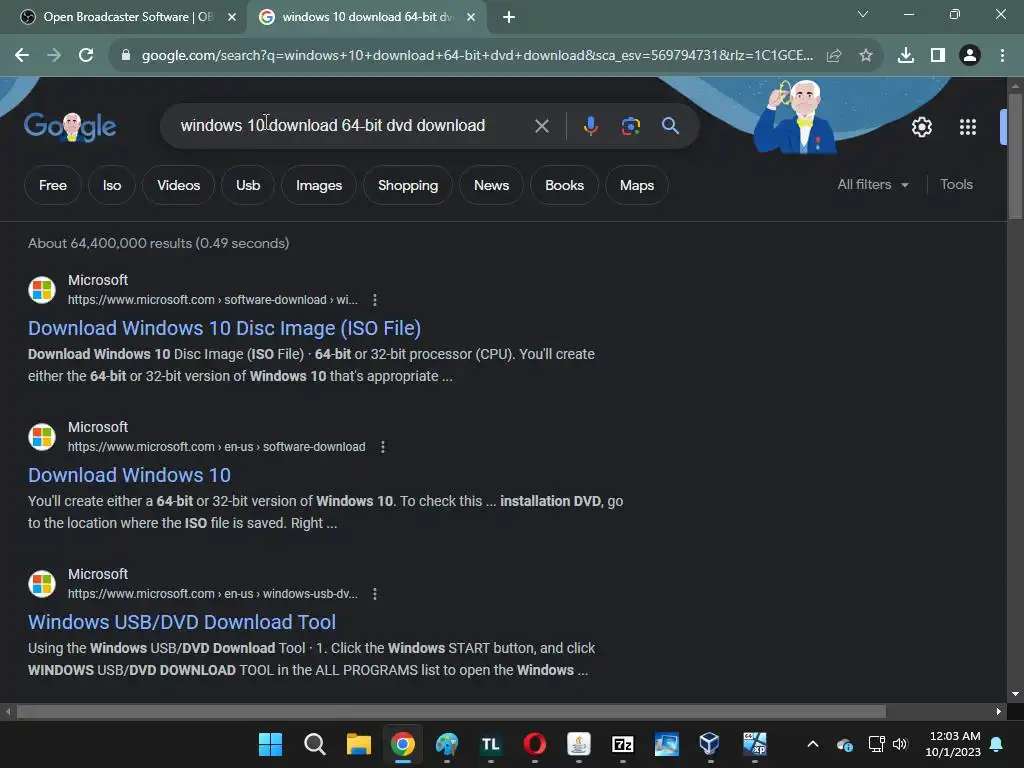The height and width of the screenshot is (768, 1024).
Task: Filter results by Usb
Action: [x=248, y=185]
